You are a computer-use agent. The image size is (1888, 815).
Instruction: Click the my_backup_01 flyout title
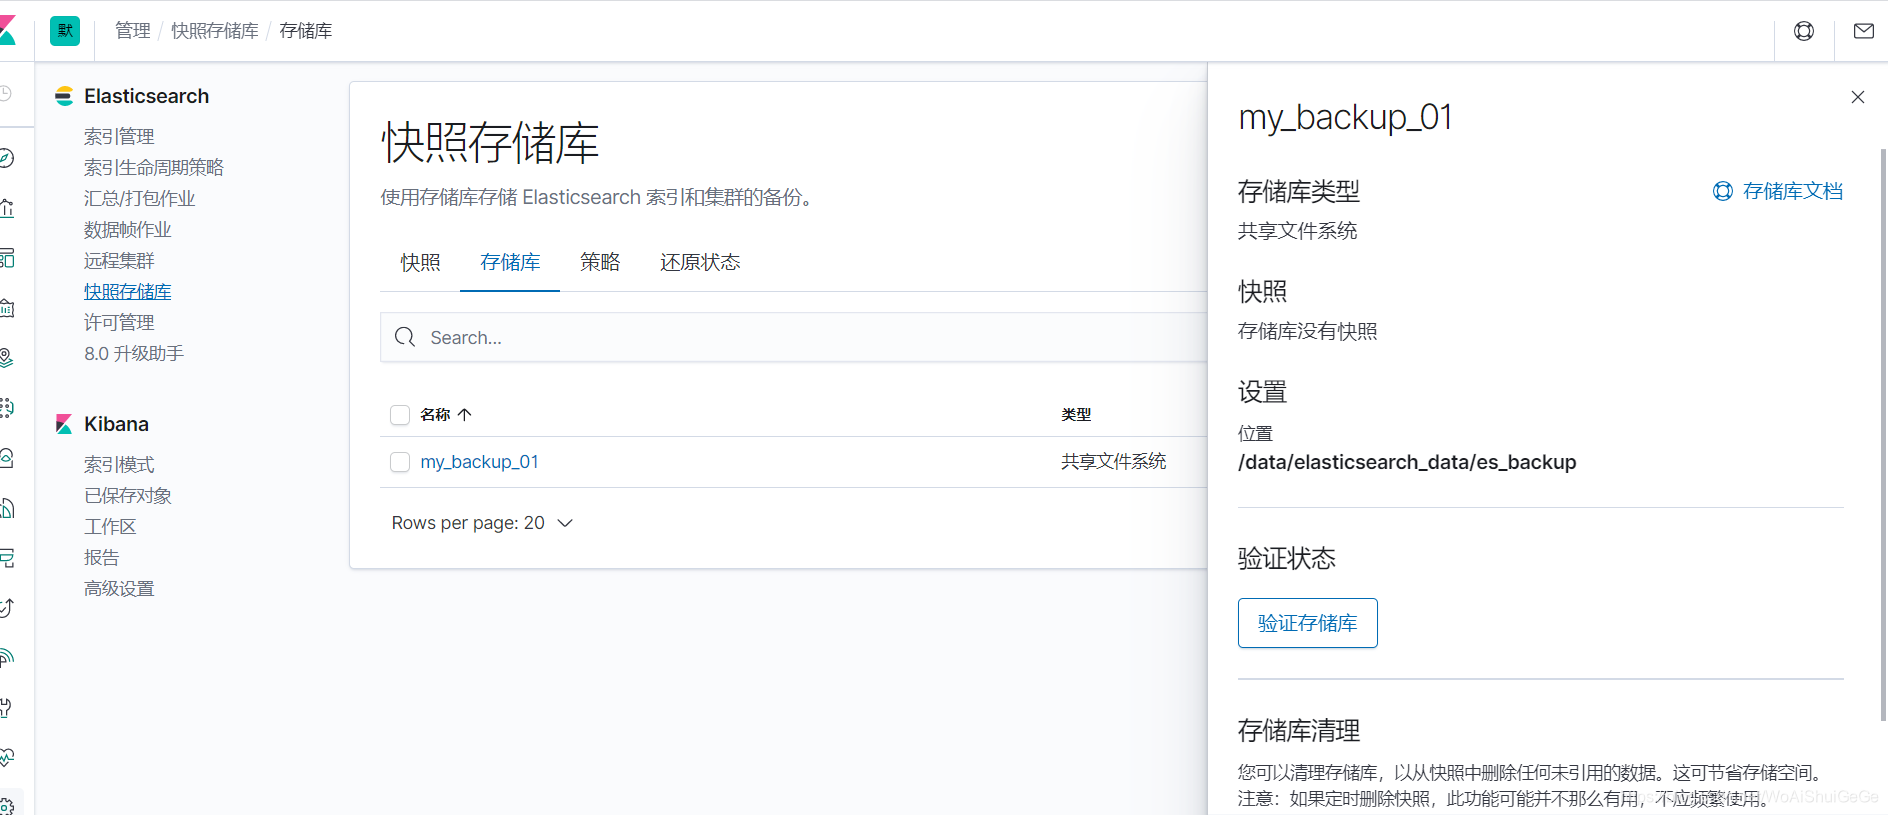click(1345, 118)
